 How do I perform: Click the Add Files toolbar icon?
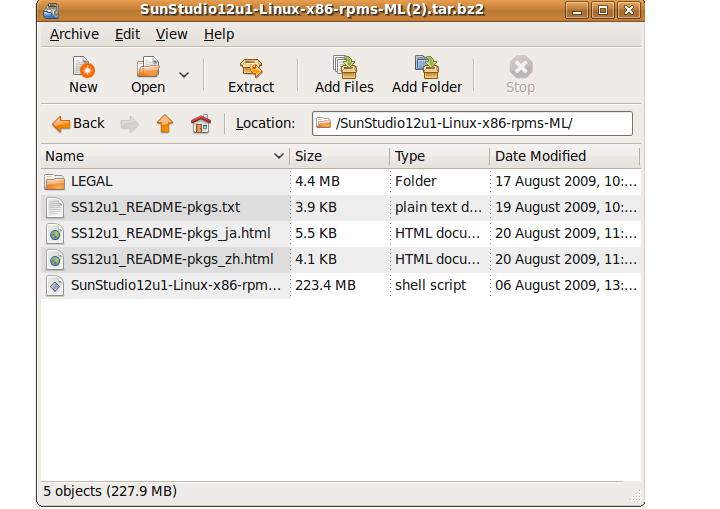(344, 67)
